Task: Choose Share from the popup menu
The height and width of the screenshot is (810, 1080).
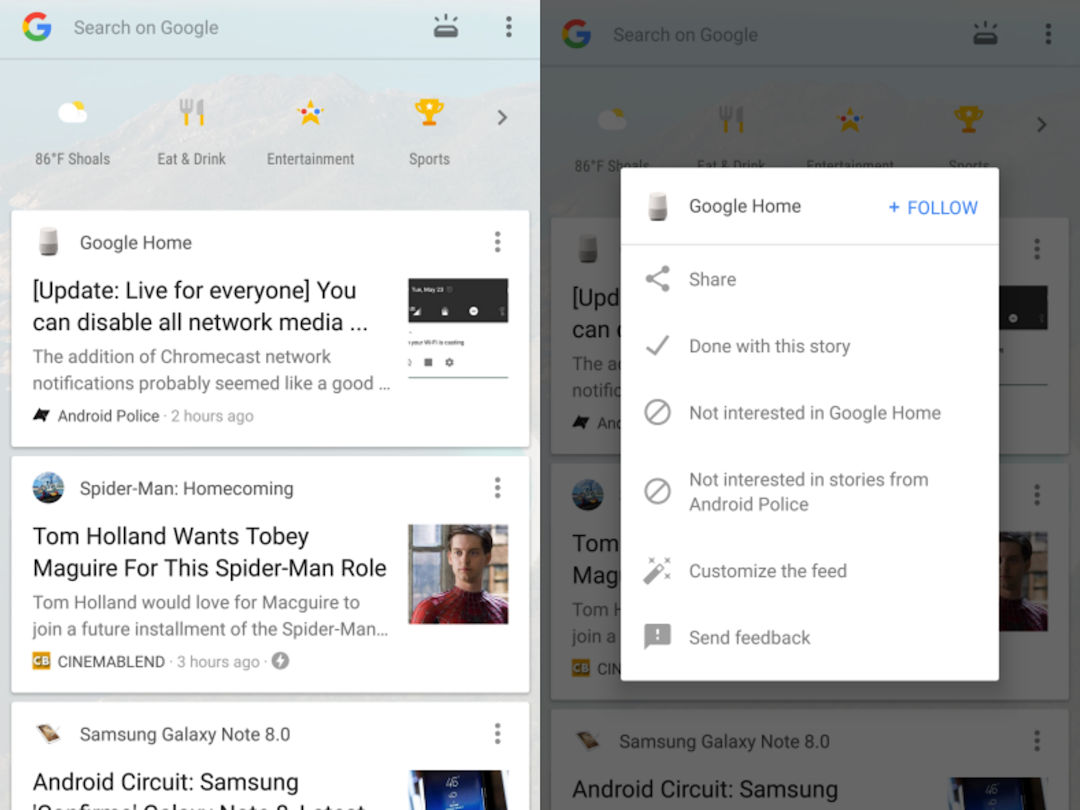Action: tap(809, 279)
